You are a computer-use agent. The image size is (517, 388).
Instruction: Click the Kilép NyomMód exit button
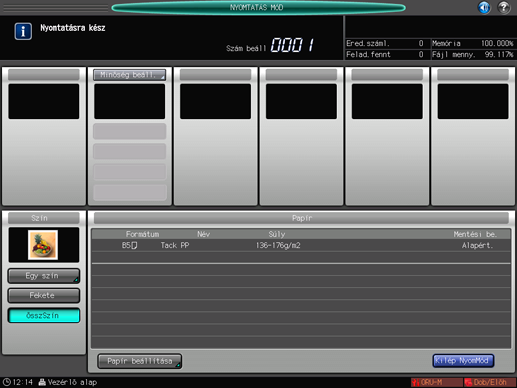[x=463, y=361]
